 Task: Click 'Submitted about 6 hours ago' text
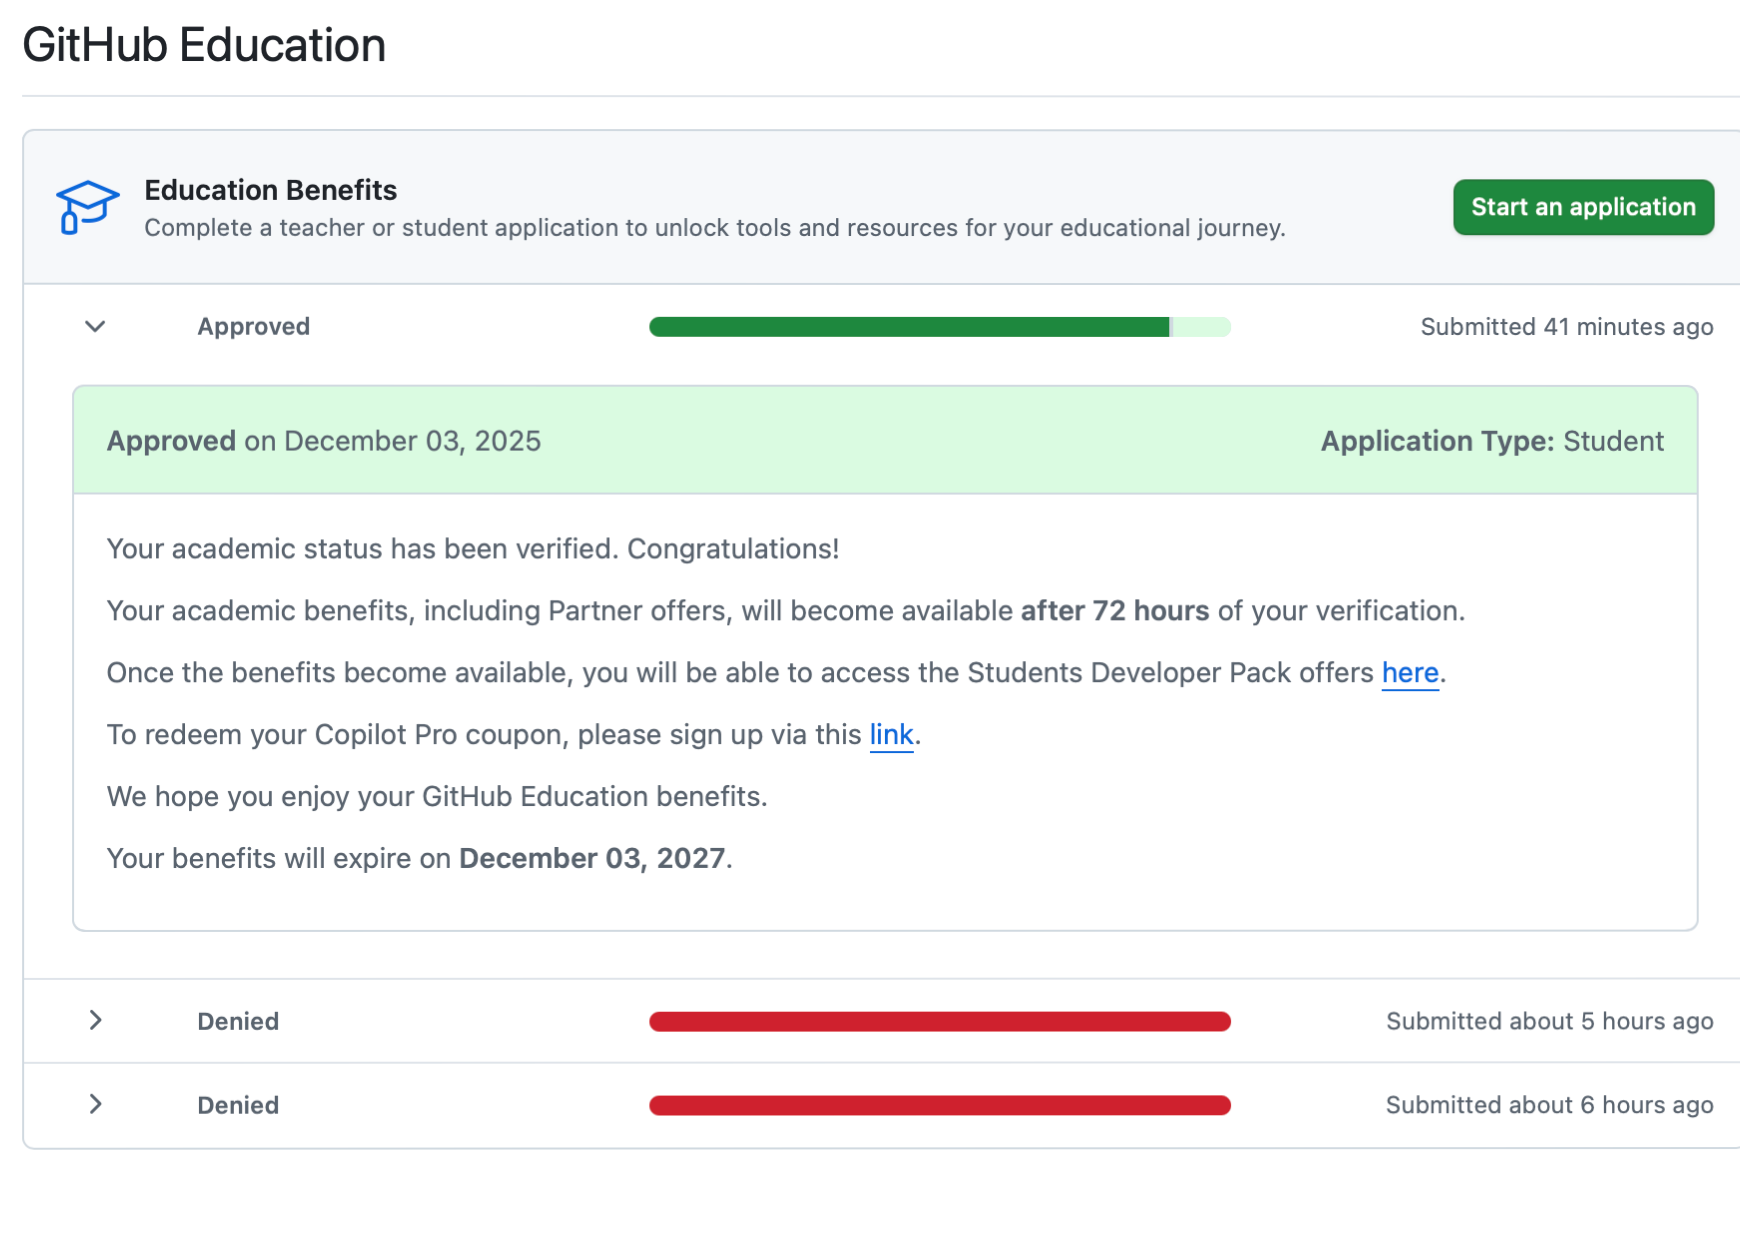1549,1105
